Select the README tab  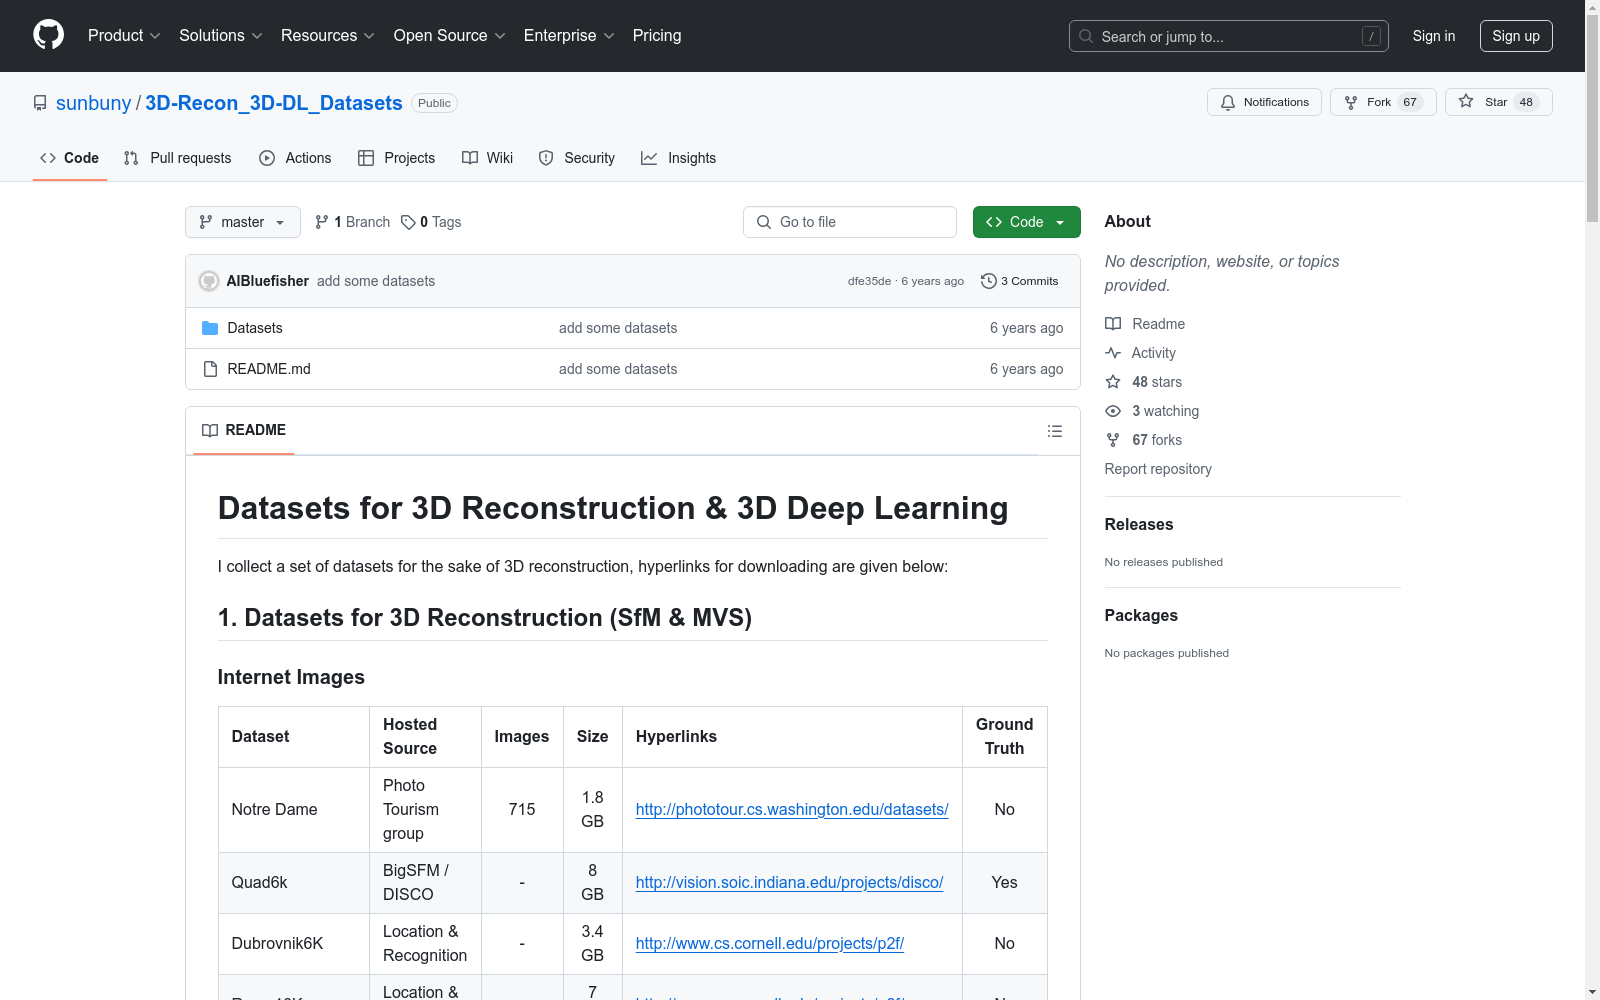pyautogui.click(x=244, y=430)
